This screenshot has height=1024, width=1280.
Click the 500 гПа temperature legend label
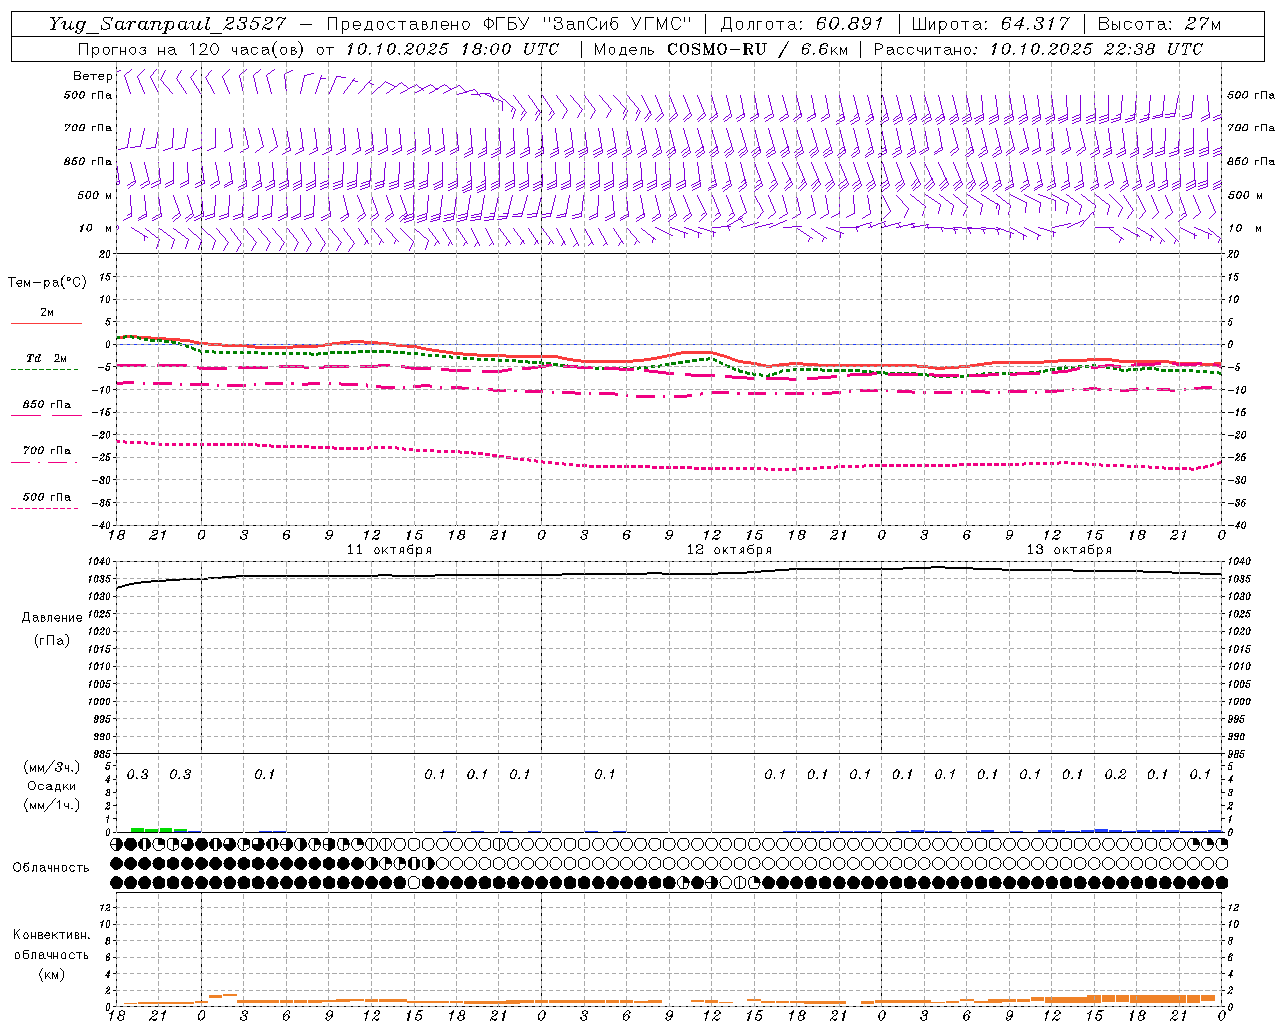(x=47, y=497)
